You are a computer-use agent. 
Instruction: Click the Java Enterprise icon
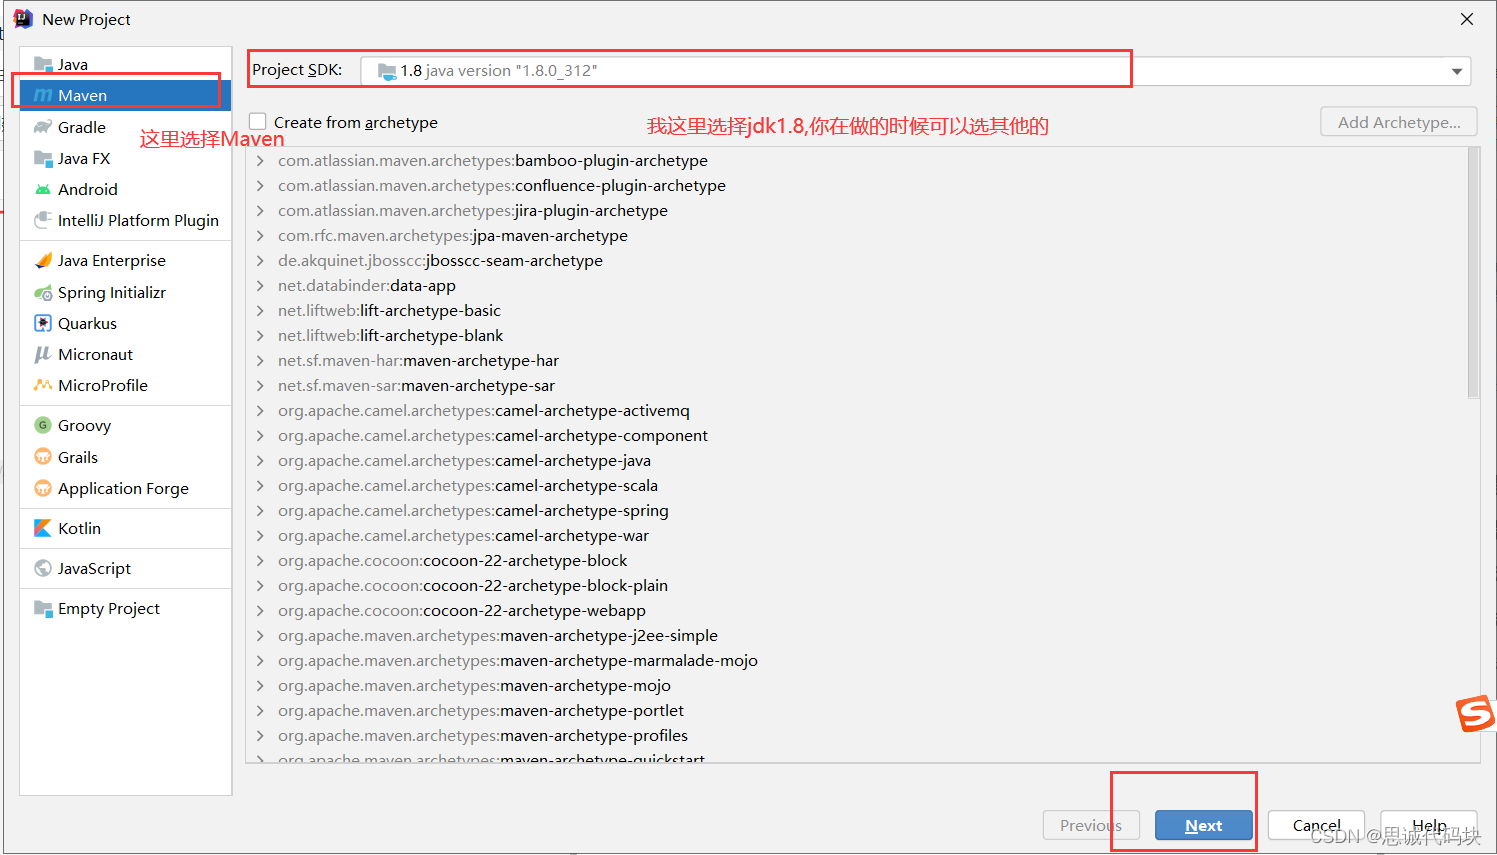point(43,260)
